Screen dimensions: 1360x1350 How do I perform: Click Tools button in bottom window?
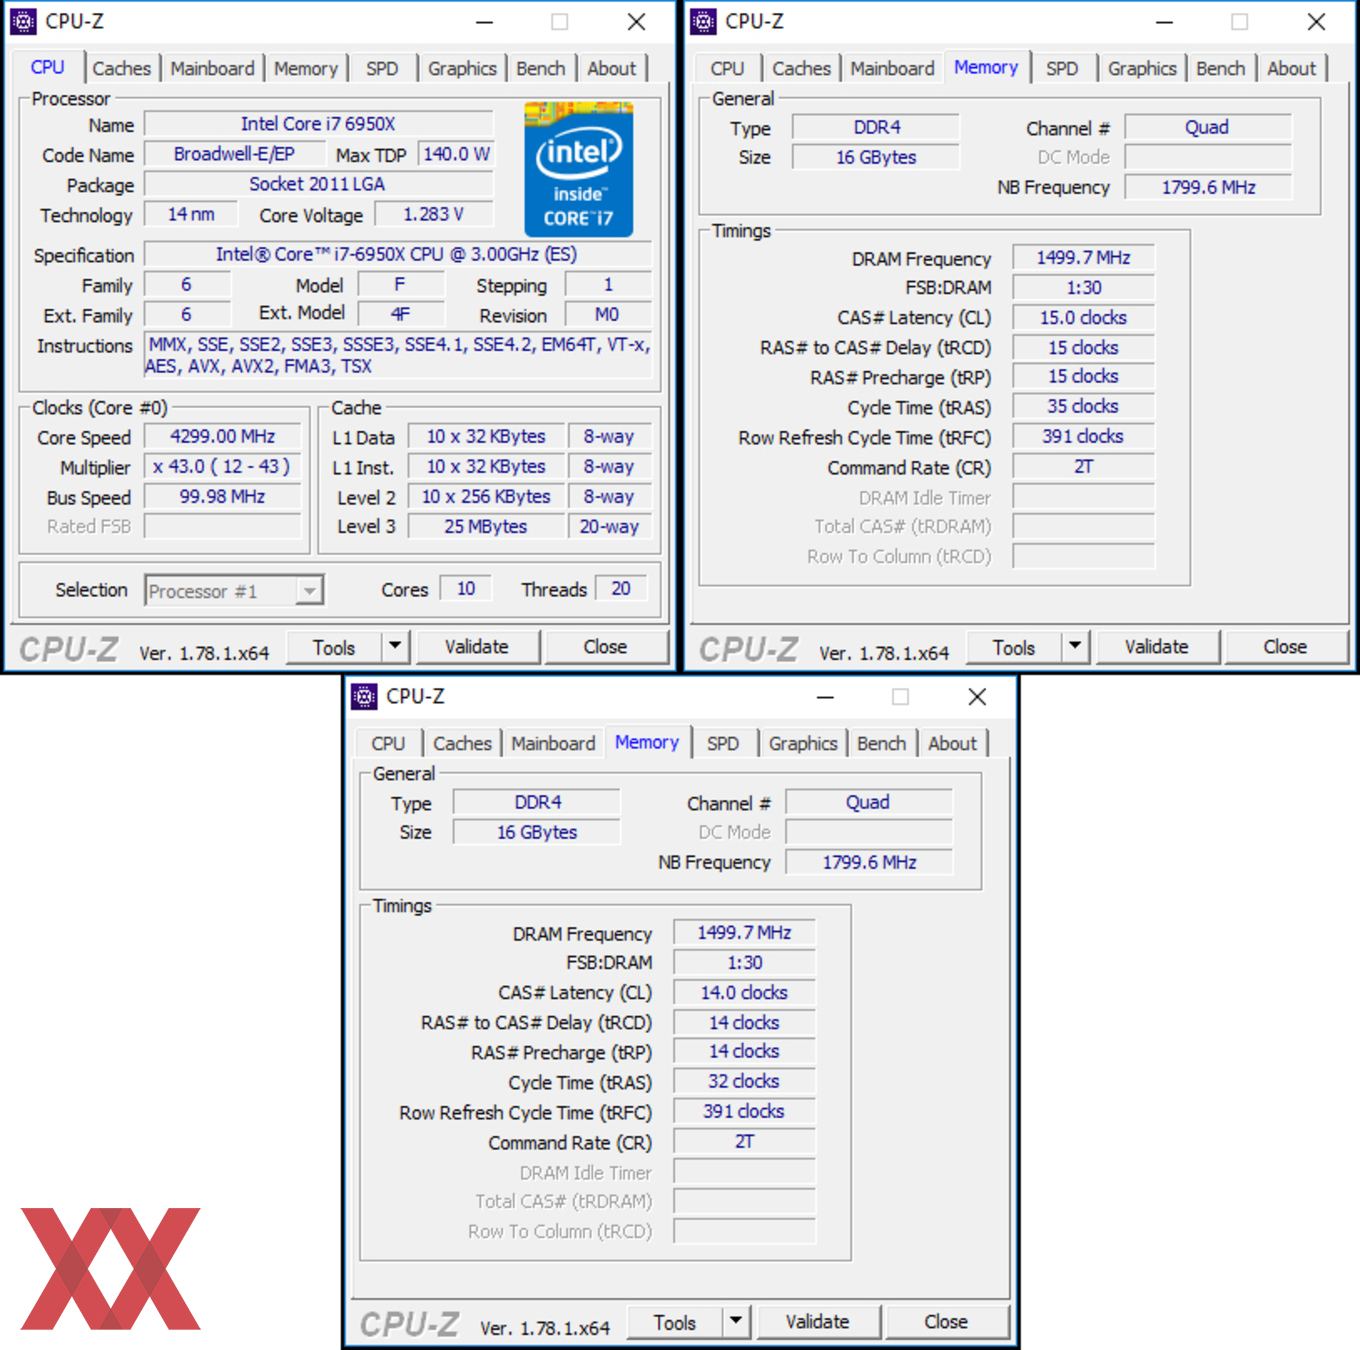675,1322
